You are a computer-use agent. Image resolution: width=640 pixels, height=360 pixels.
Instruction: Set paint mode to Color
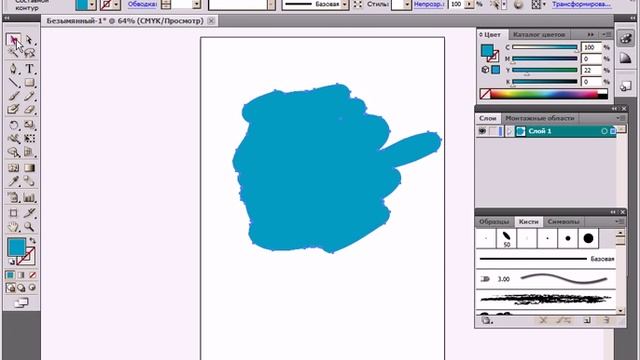10,275
